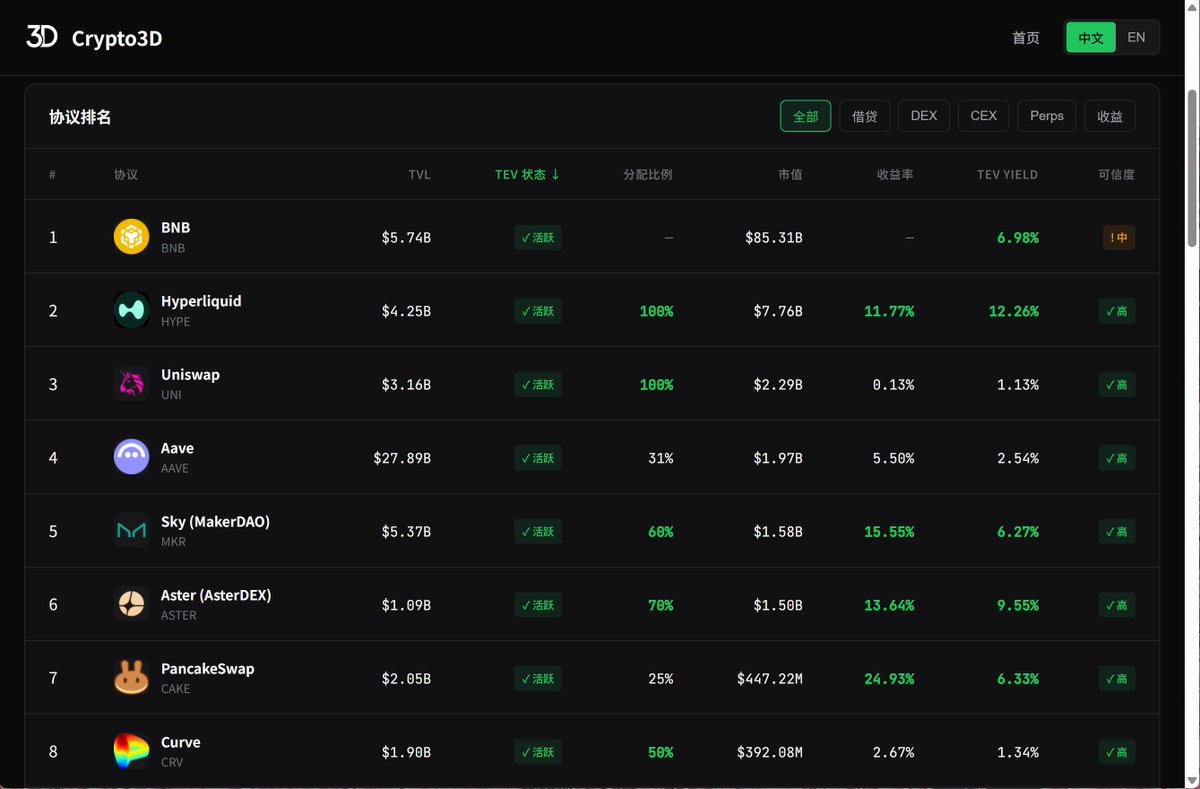1200x789 pixels.
Task: Click BNB TEV yield 6.98%
Action: tap(1018, 238)
